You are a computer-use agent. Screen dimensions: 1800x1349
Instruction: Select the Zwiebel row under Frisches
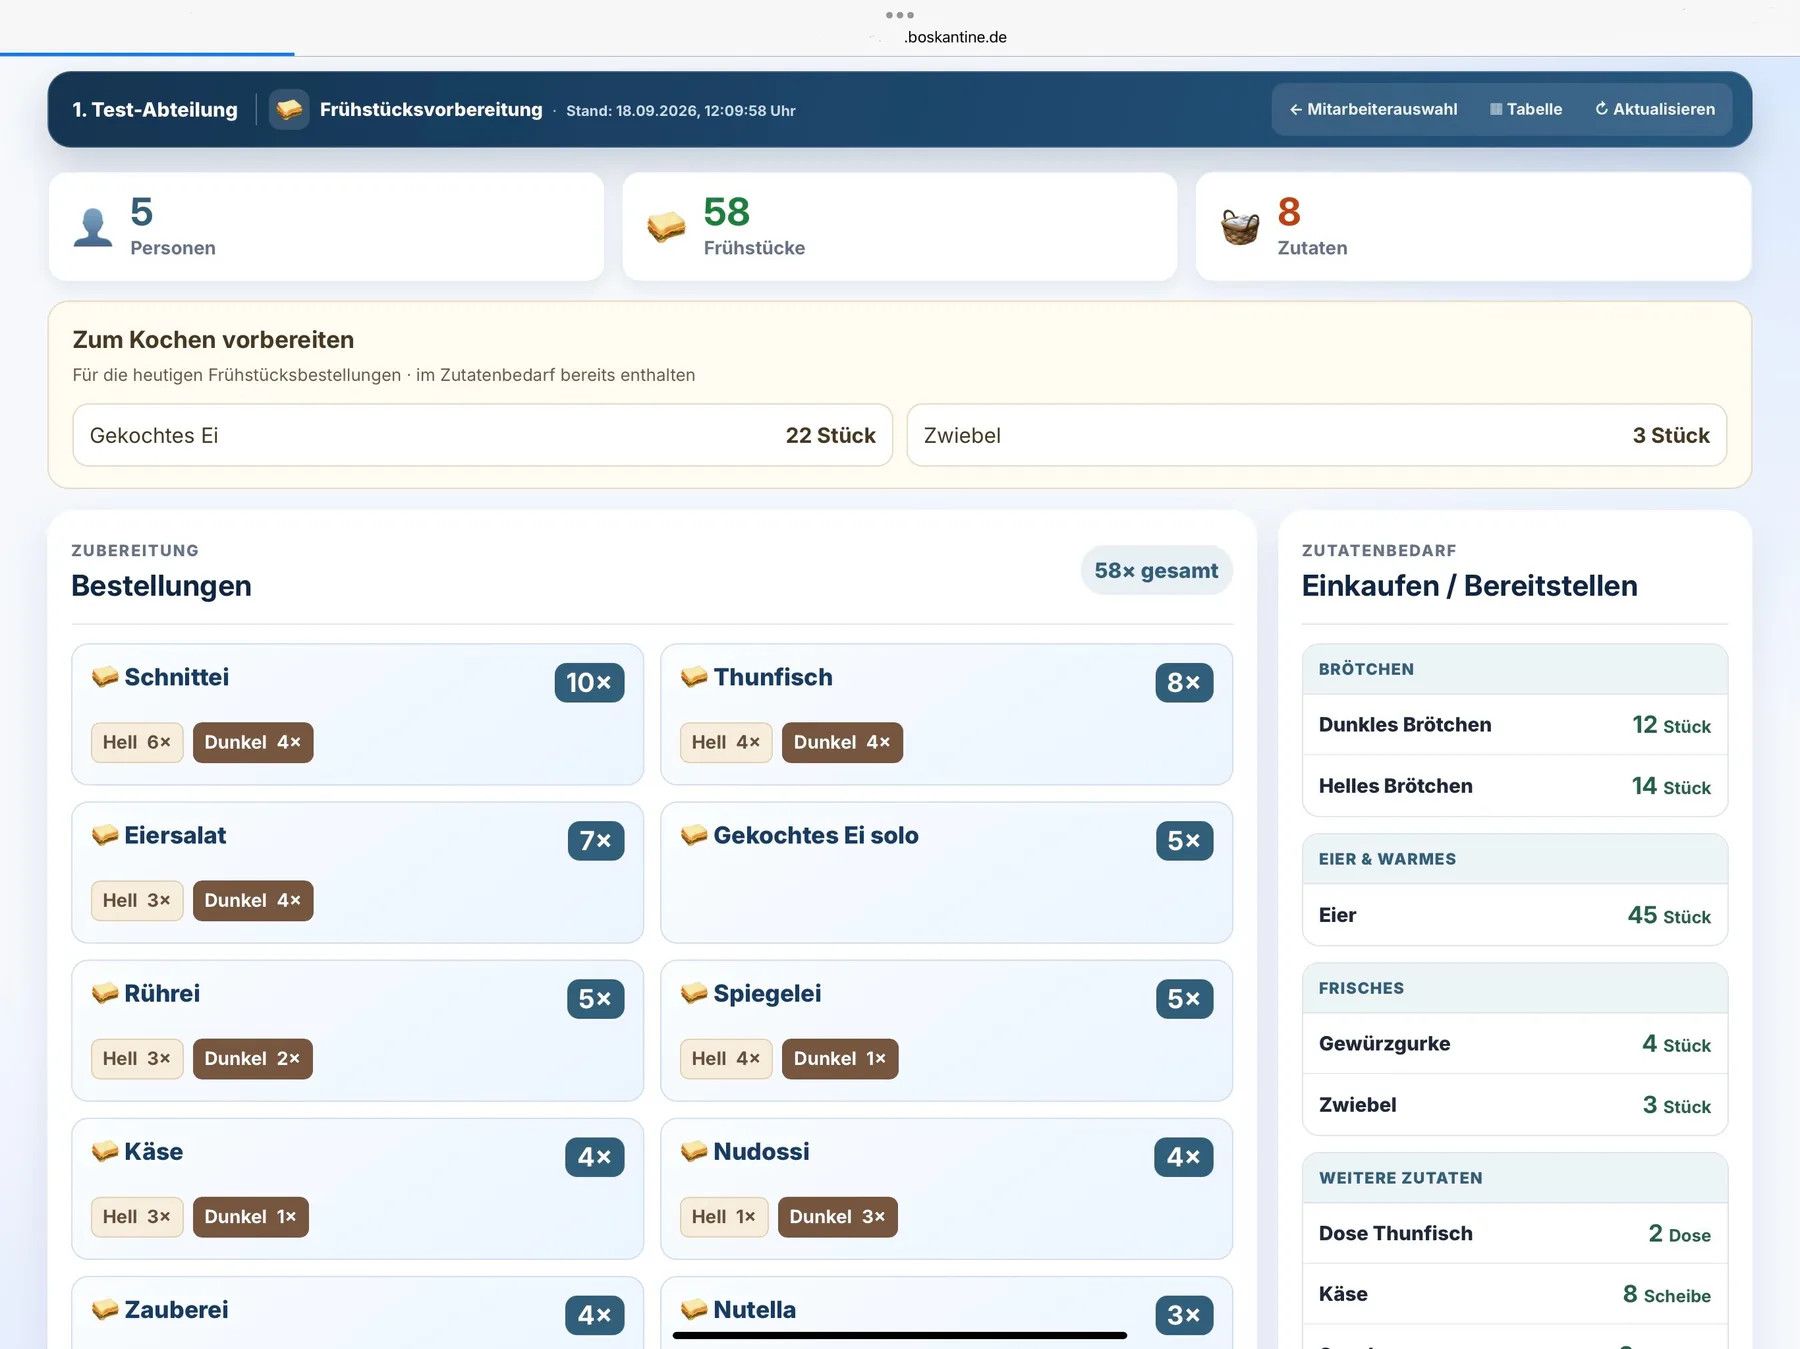coord(1515,1105)
